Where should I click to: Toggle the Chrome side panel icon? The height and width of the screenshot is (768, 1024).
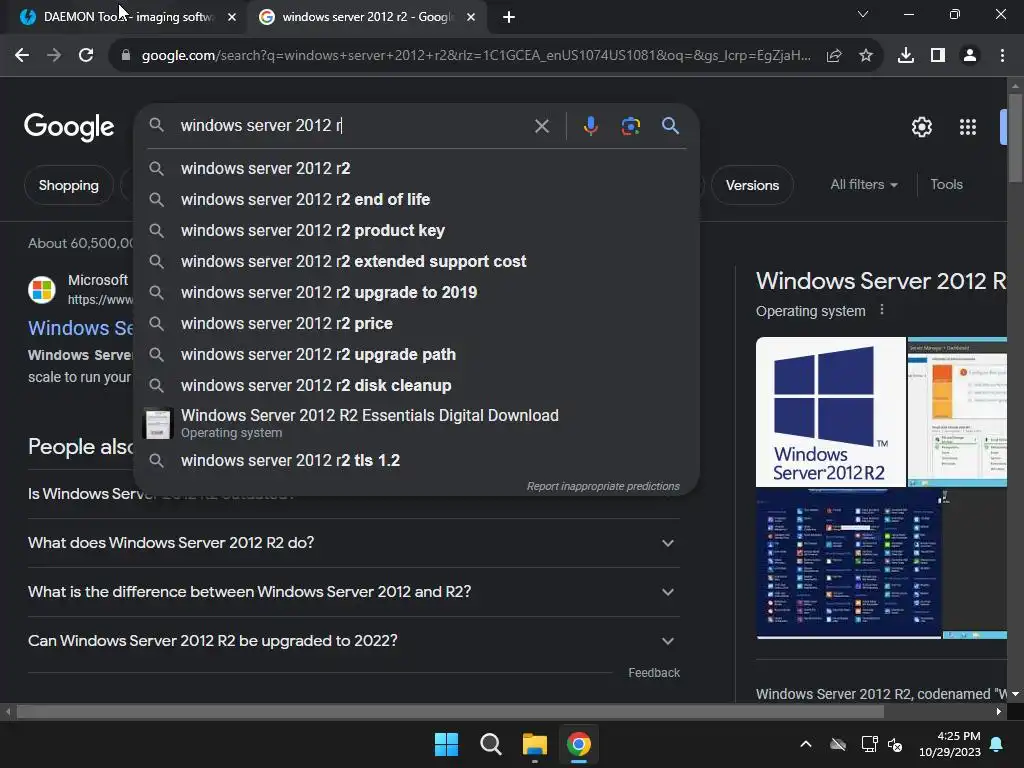coord(938,56)
